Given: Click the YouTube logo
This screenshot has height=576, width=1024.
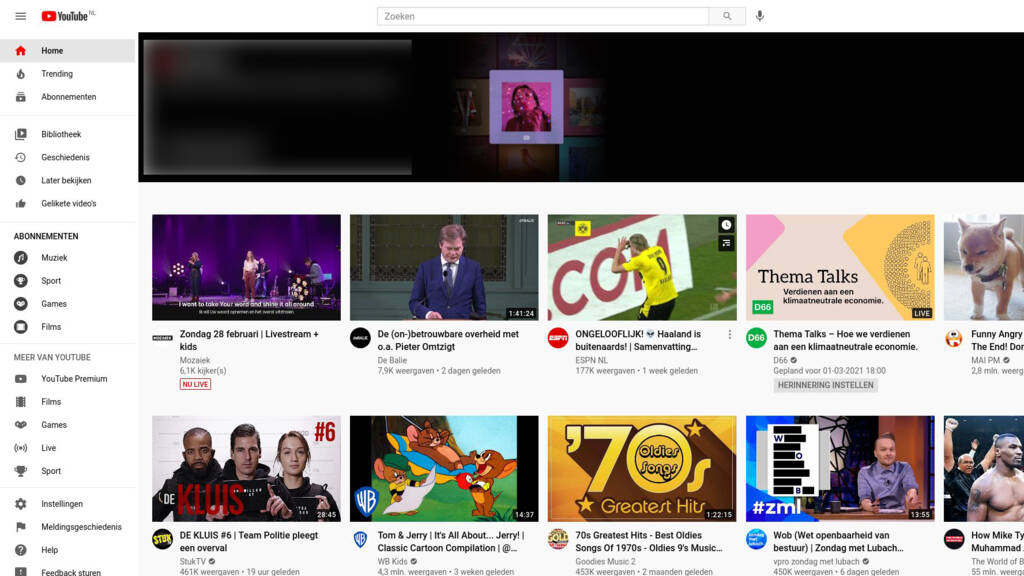Looking at the screenshot, I should point(66,16).
